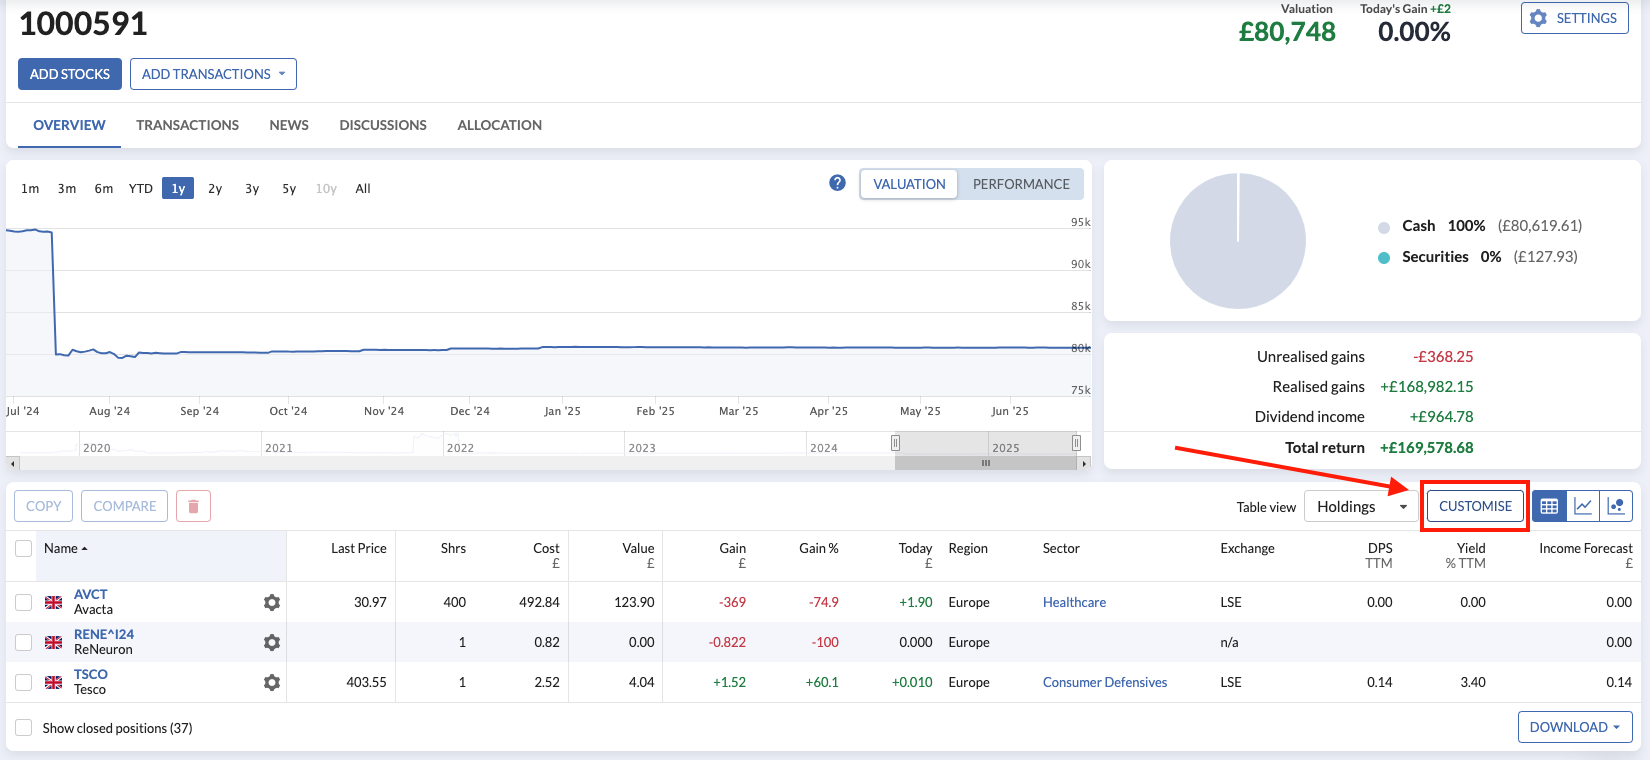1650x760 pixels.
Task: Switch to the Transactions tab
Action: pyautogui.click(x=187, y=125)
